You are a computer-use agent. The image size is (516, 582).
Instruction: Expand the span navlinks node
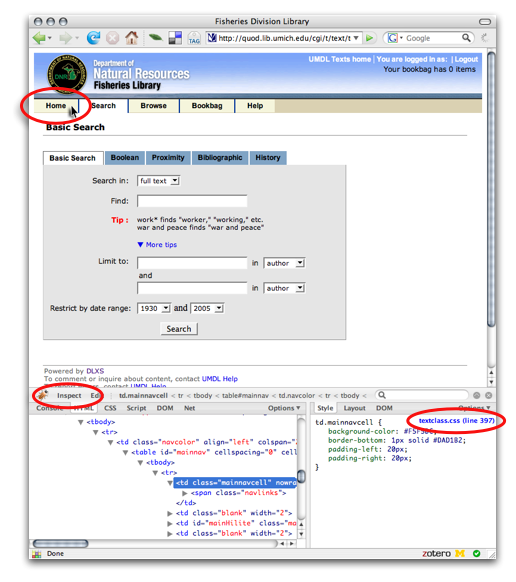point(184,493)
